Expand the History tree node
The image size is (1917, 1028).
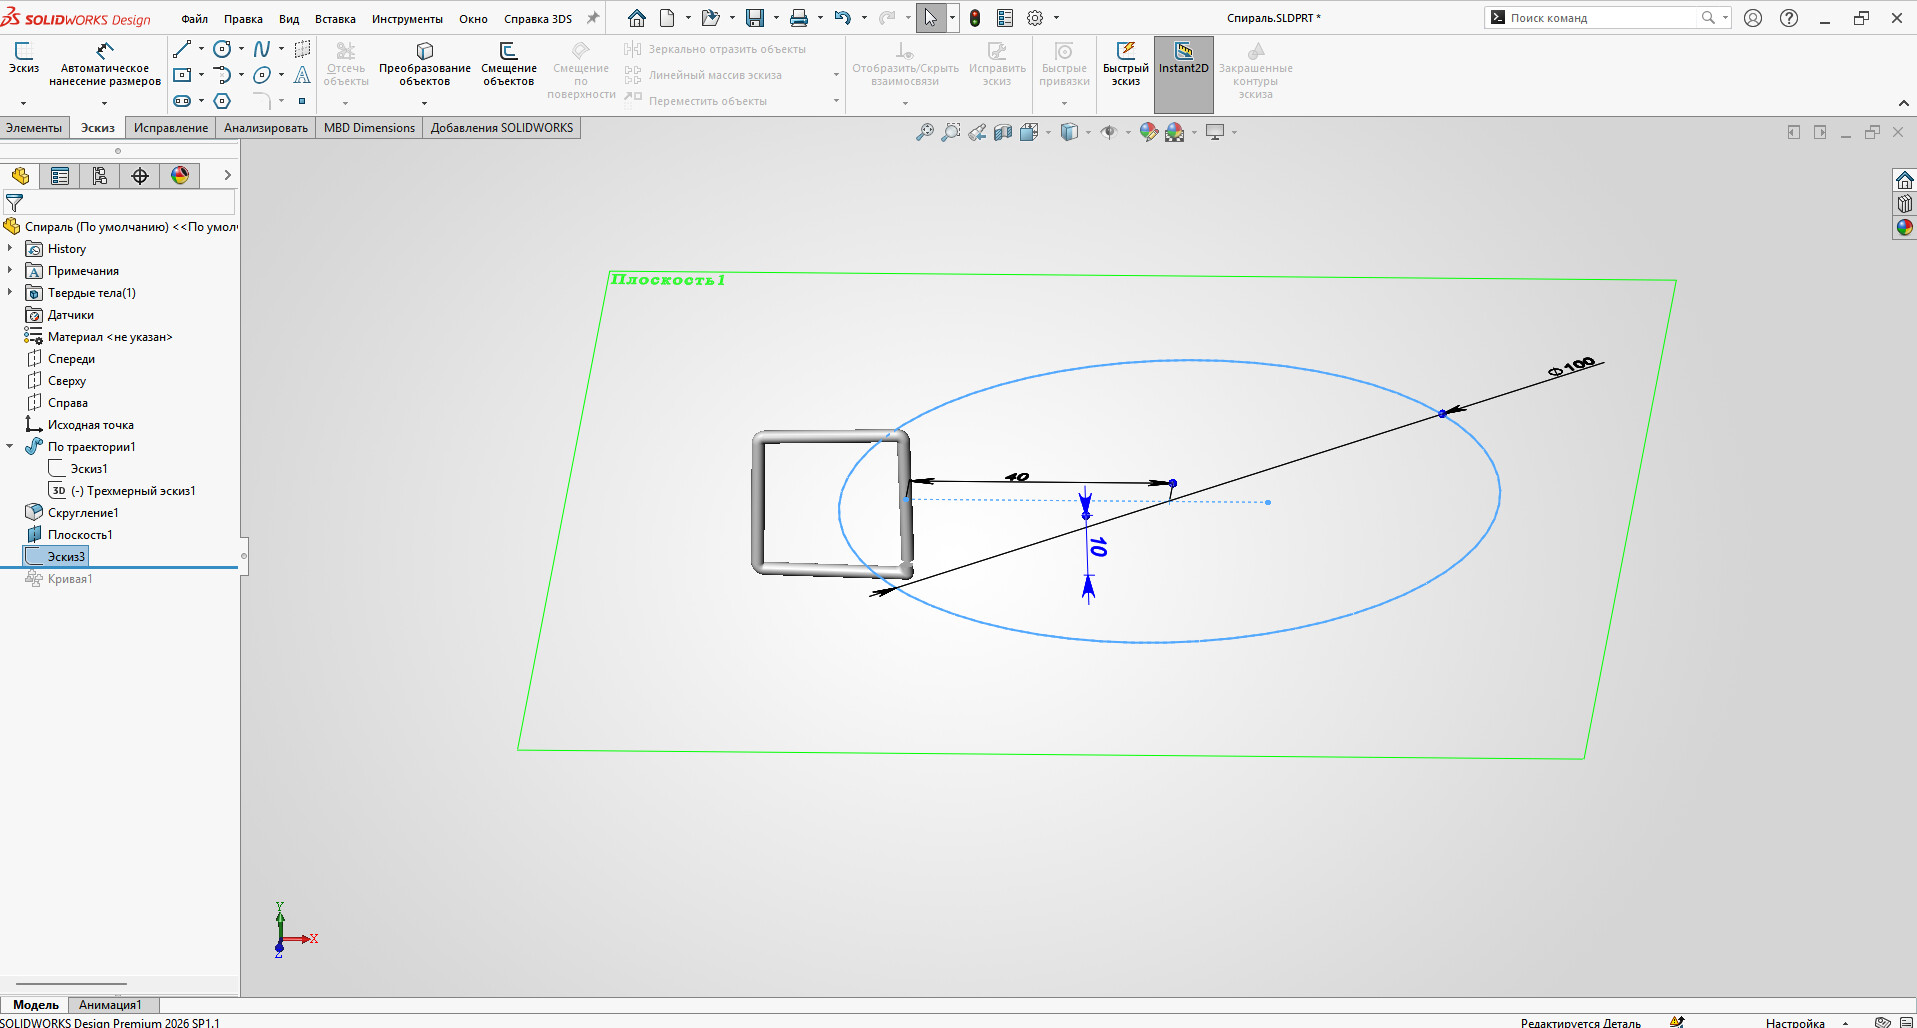click(x=10, y=249)
